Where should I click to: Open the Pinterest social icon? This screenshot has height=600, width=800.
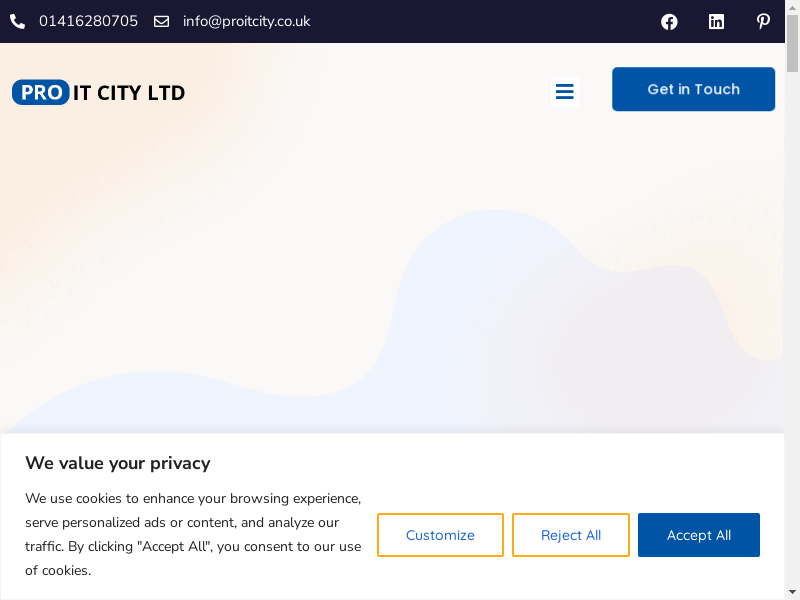click(x=763, y=22)
